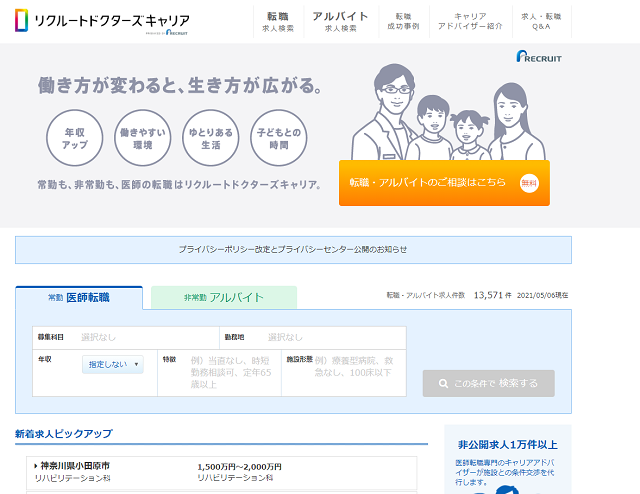Click 転職・アルバイトのご相談はこちら orange button
640x494 pixels.
point(444,183)
